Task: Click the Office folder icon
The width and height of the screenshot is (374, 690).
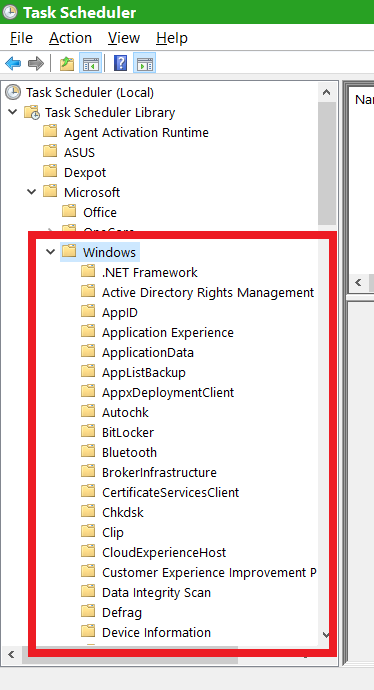Action: [70, 211]
